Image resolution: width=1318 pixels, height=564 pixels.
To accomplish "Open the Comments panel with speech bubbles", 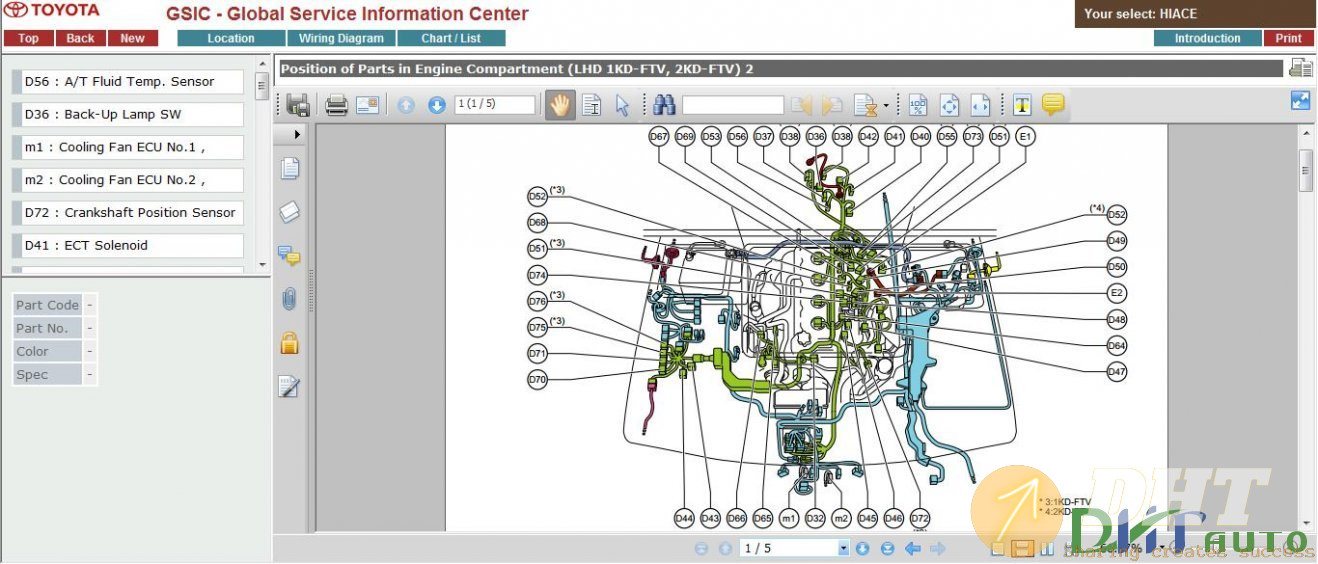I will [x=289, y=256].
